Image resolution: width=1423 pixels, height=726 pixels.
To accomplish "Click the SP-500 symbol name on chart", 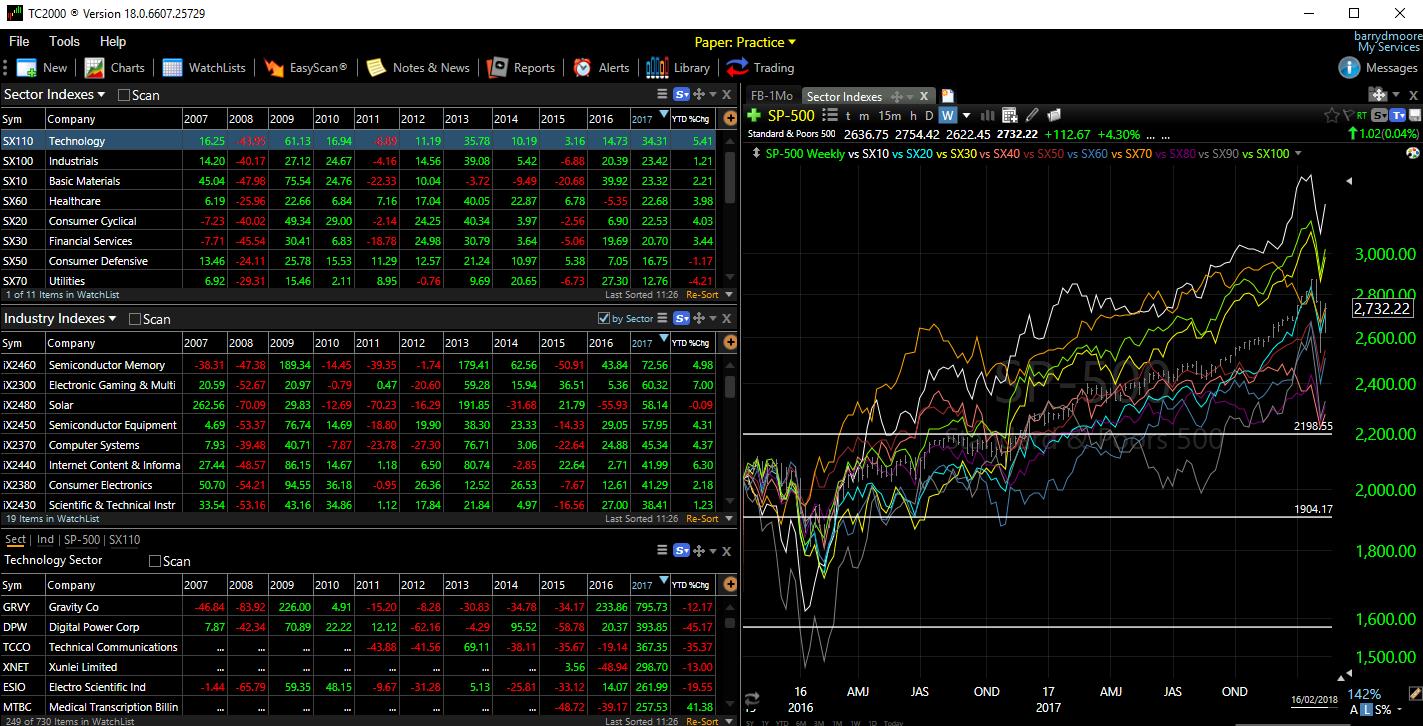I will (x=790, y=115).
